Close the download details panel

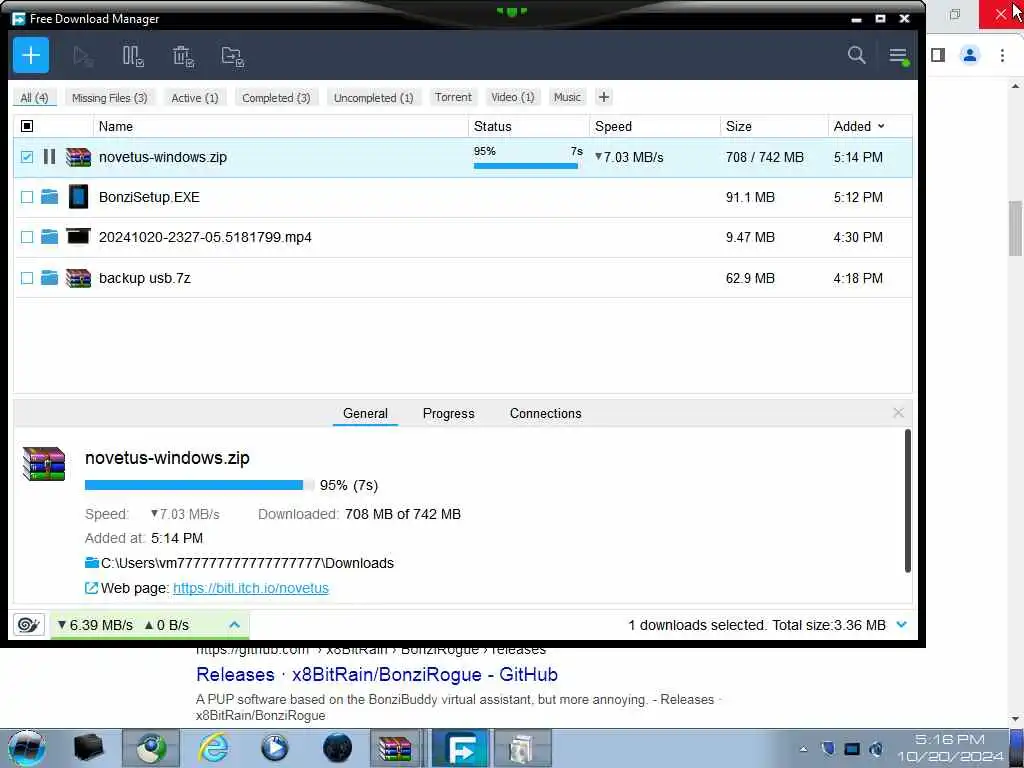click(x=898, y=413)
